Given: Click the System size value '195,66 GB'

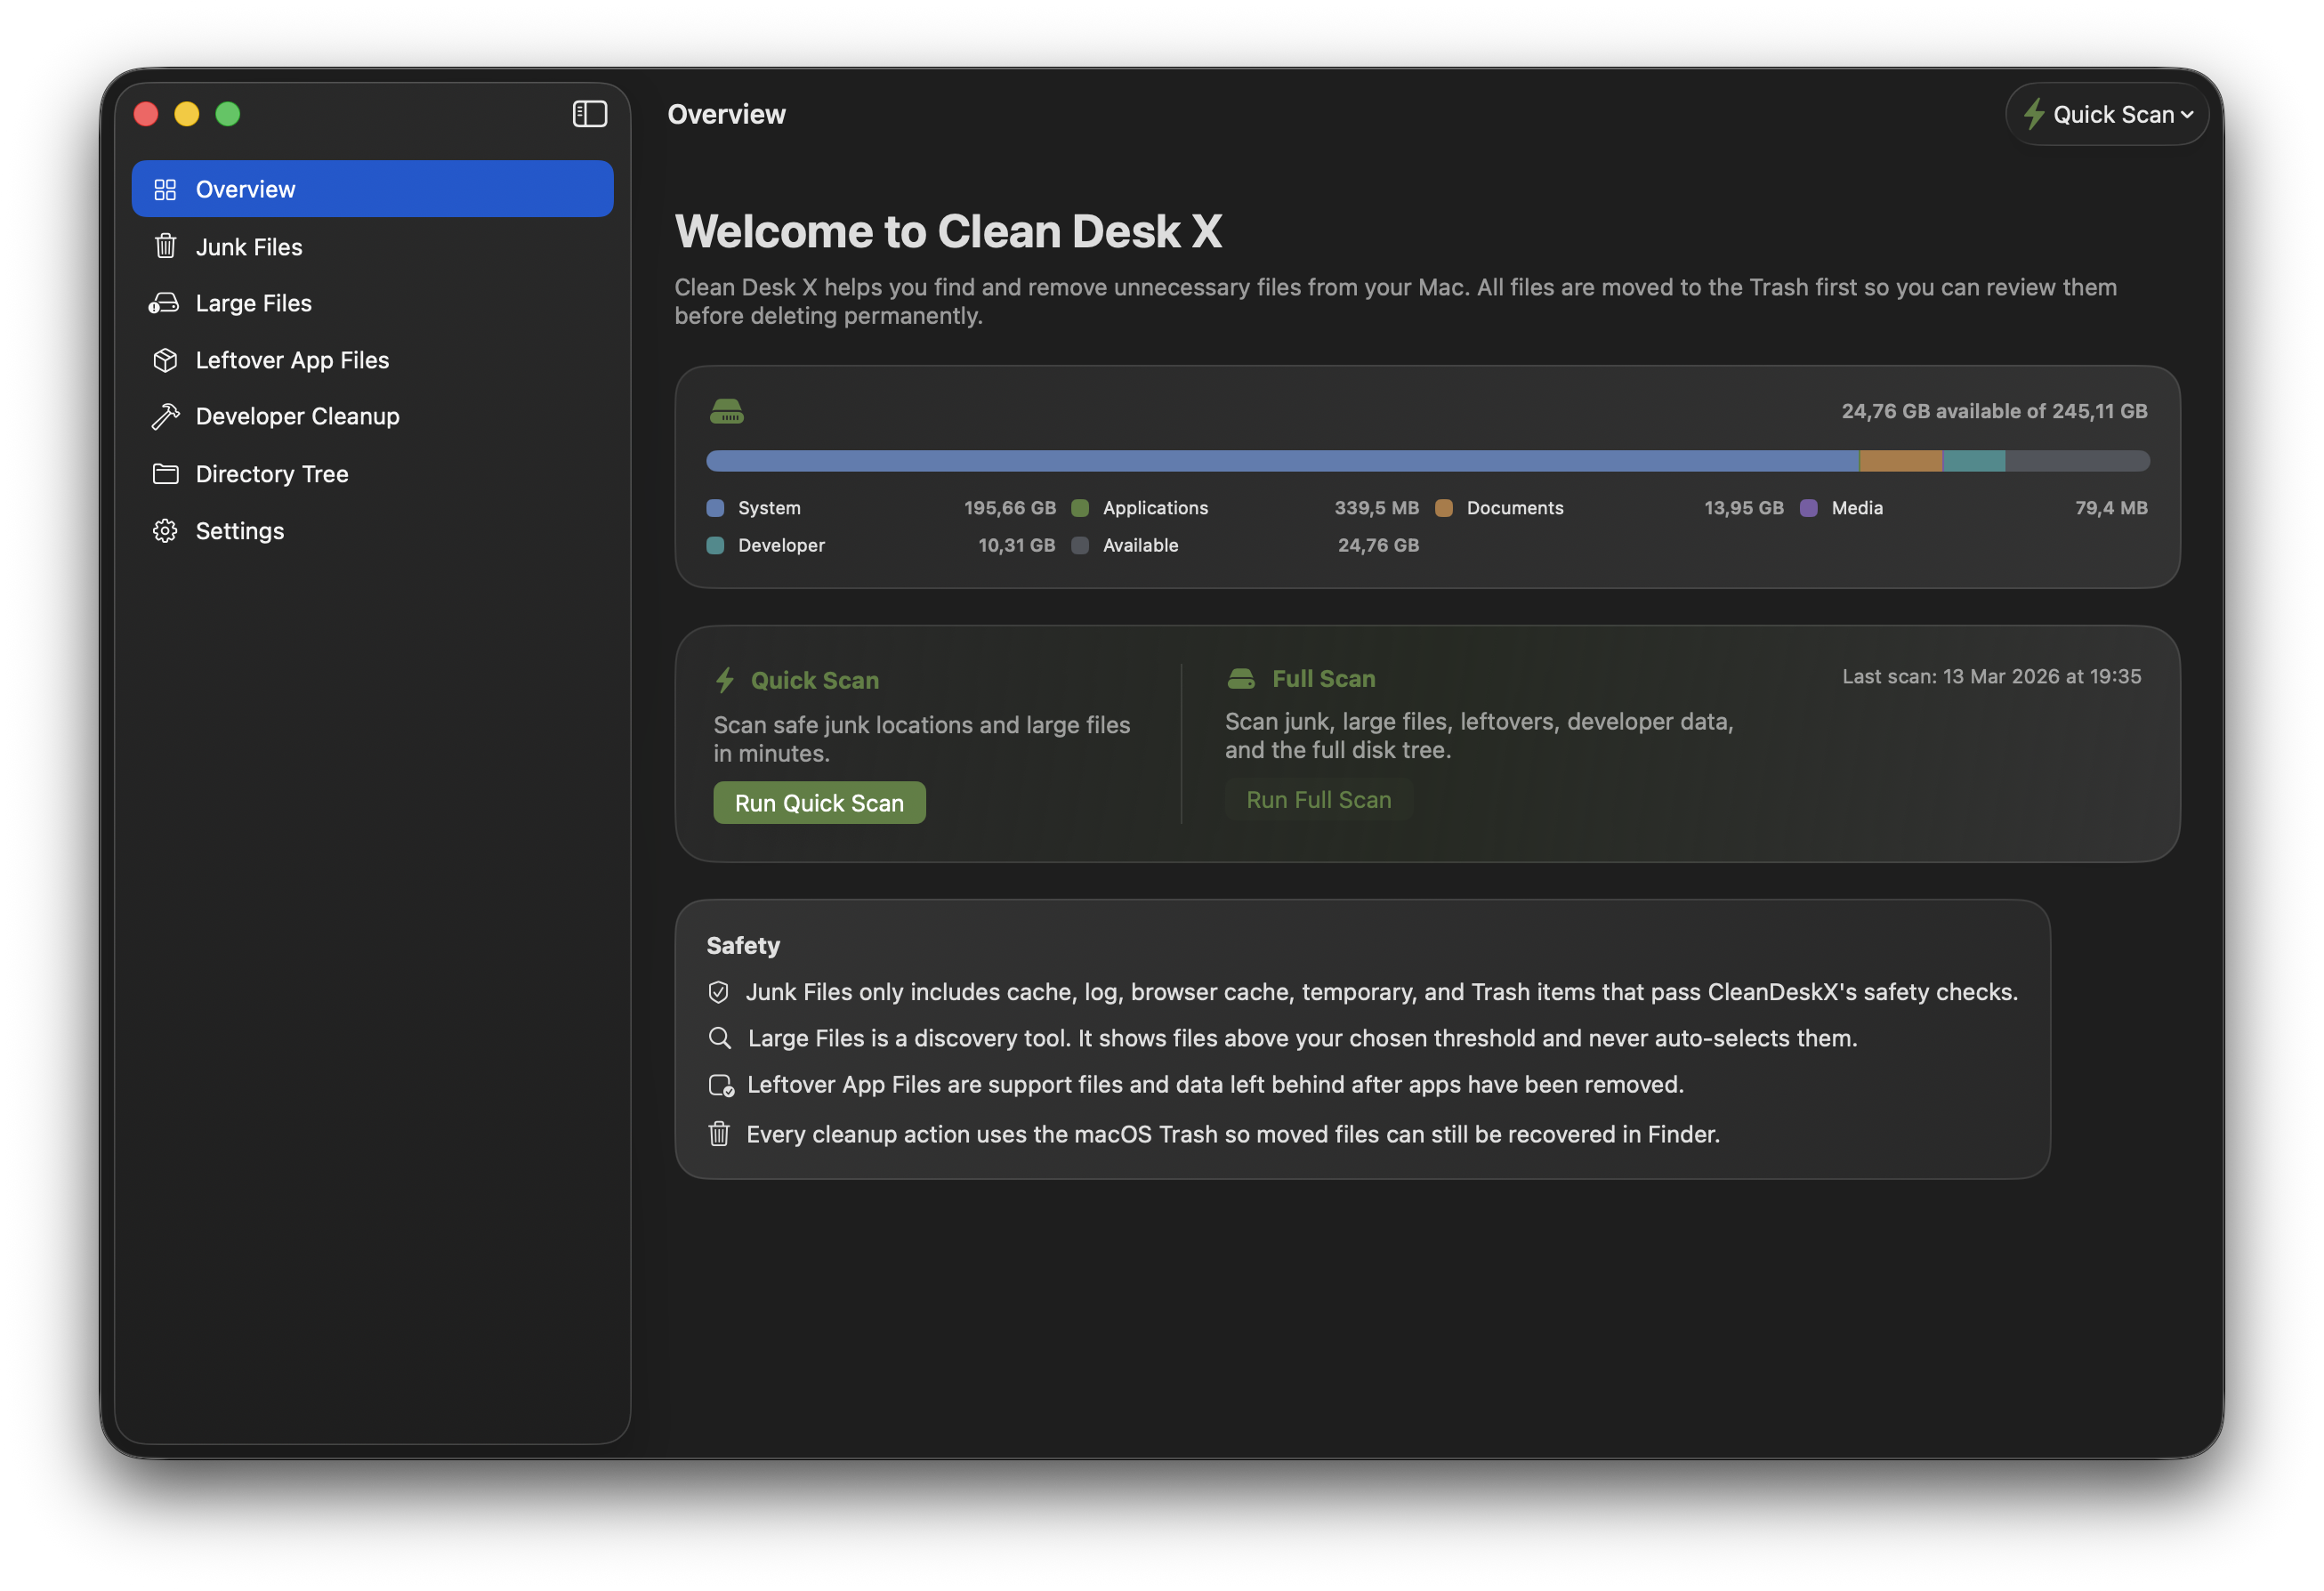Looking at the screenshot, I should point(1009,508).
